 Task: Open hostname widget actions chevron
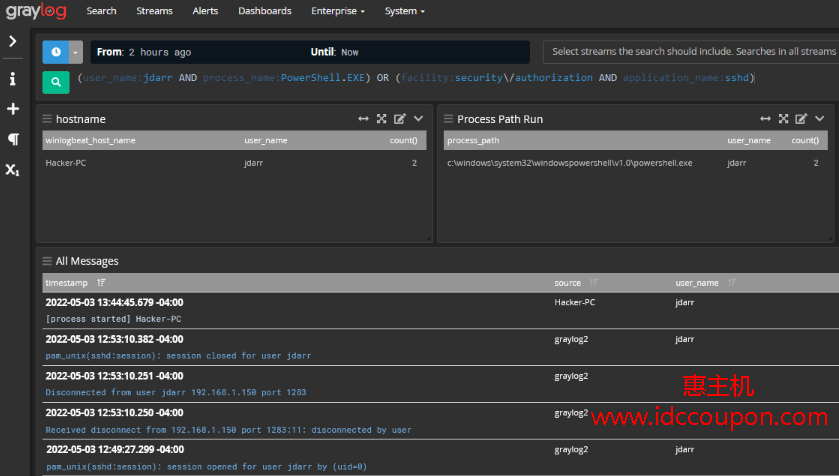(418, 119)
